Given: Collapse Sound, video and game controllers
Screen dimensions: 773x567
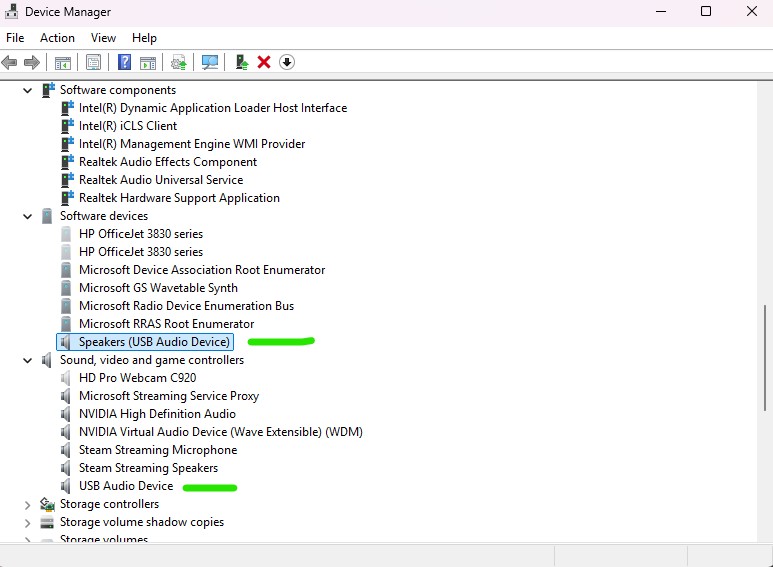Looking at the screenshot, I should (28, 360).
